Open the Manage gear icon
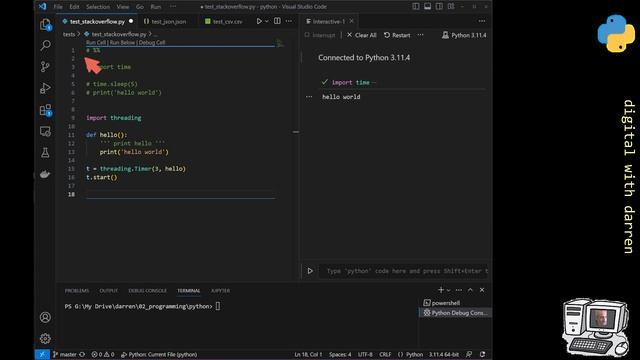Viewport: 640px width, 360px height. pos(45,338)
